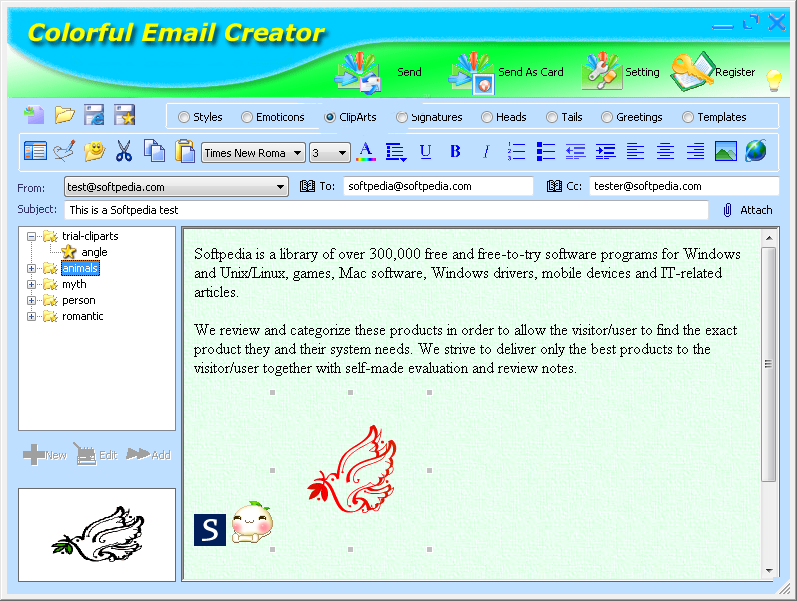
Task: Click the Send mail icon
Action: [x=358, y=72]
